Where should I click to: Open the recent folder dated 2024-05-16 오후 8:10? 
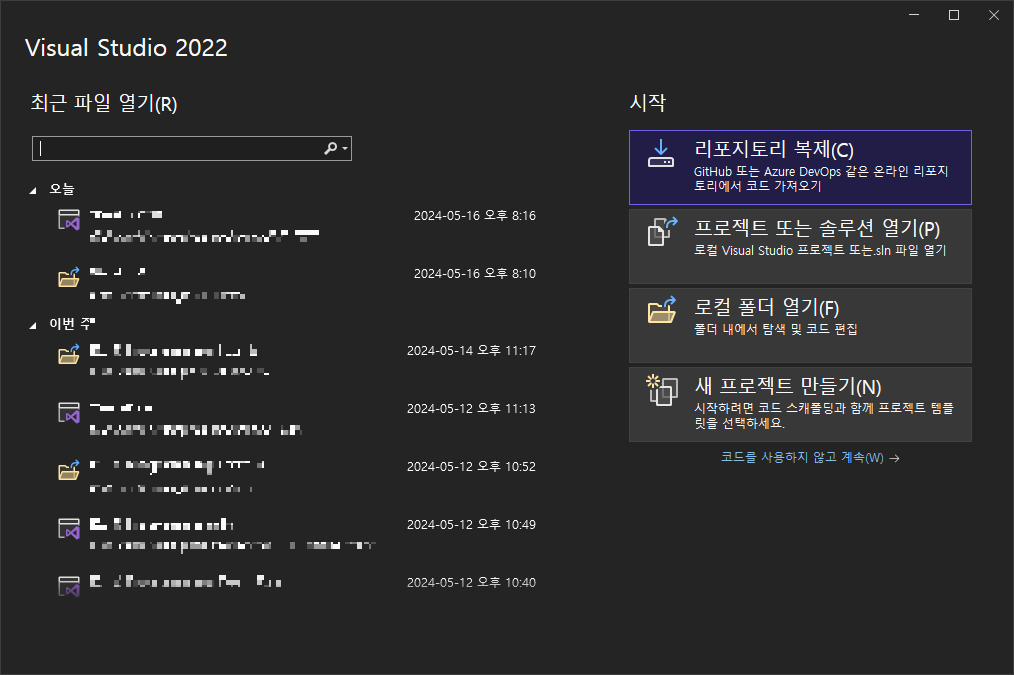pyautogui.click(x=297, y=283)
